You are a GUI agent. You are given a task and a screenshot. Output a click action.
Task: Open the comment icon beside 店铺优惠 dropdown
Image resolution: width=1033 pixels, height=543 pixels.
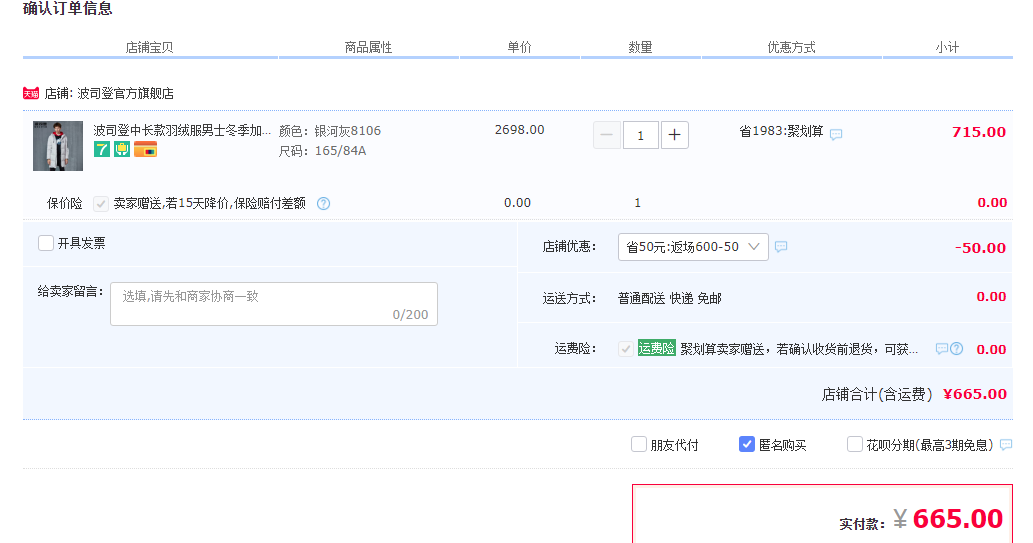click(781, 246)
